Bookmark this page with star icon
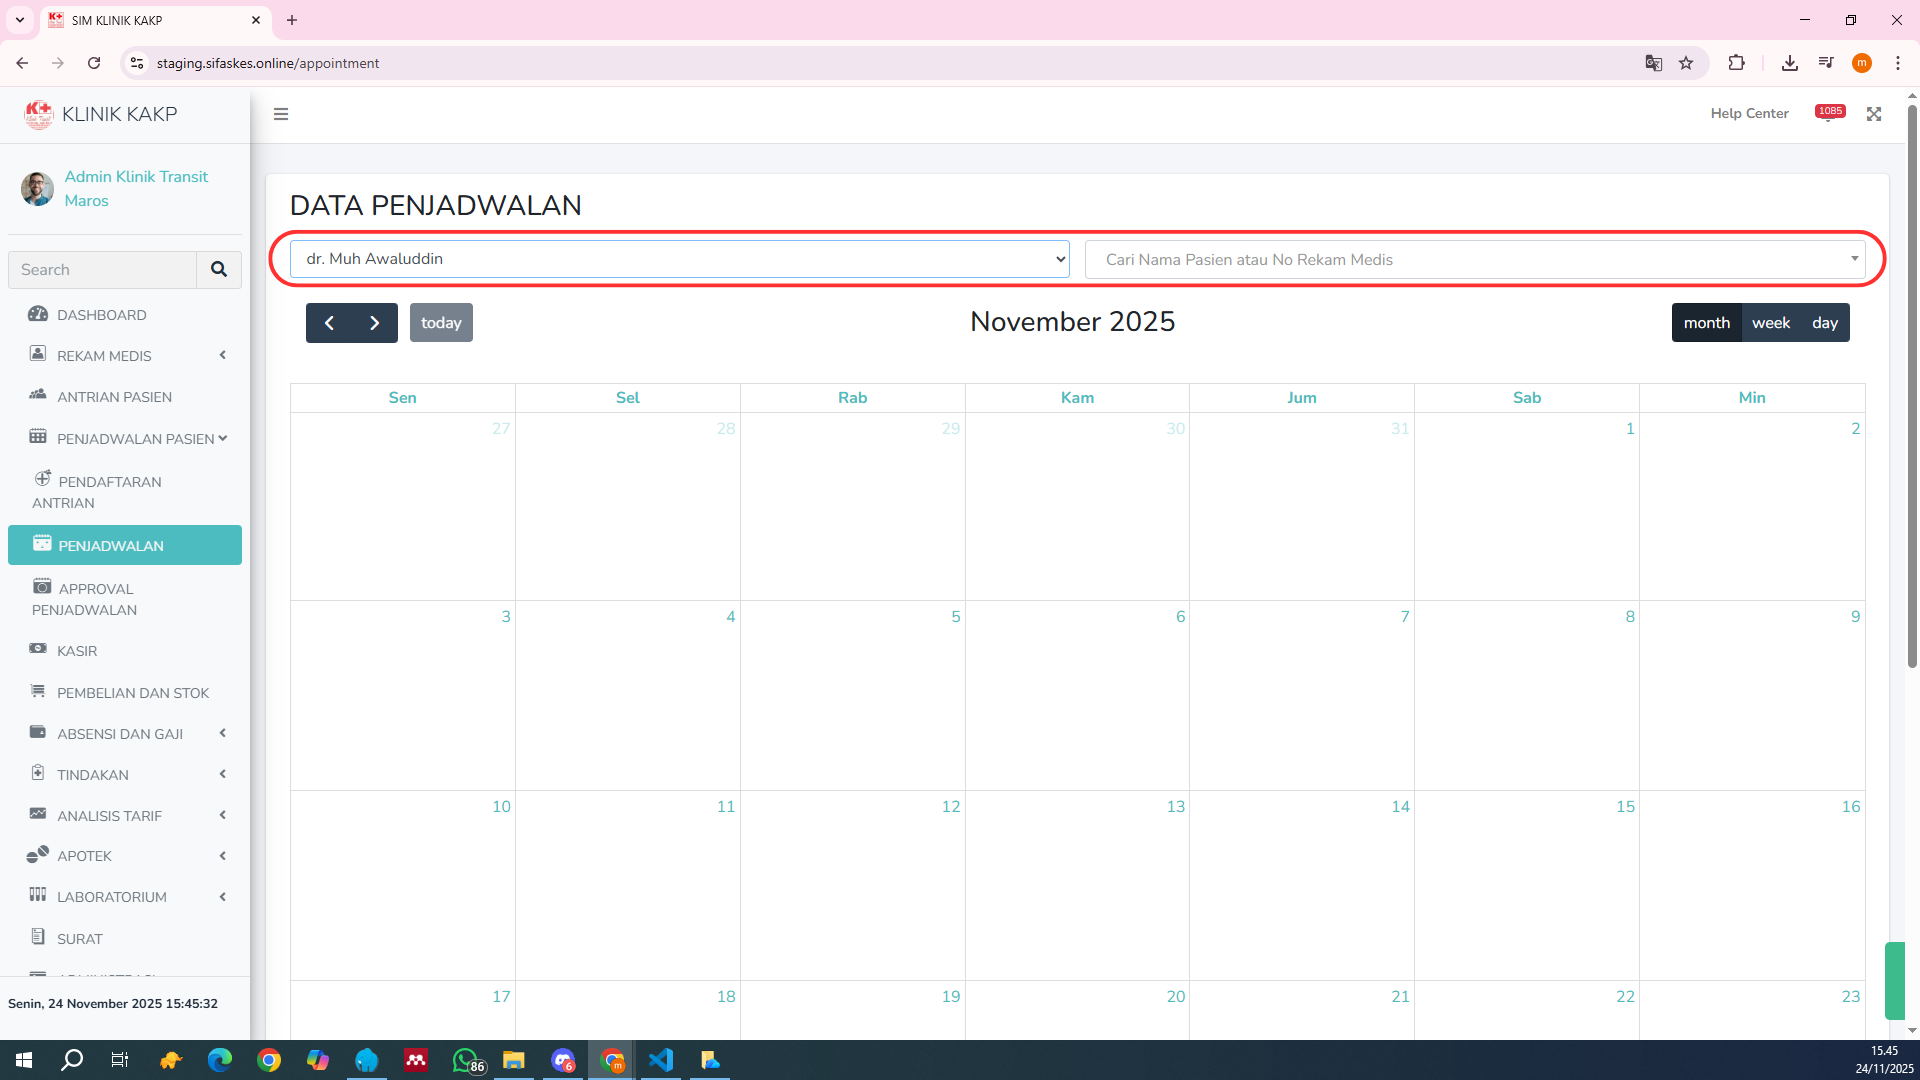The height and width of the screenshot is (1080, 1920). tap(1686, 63)
